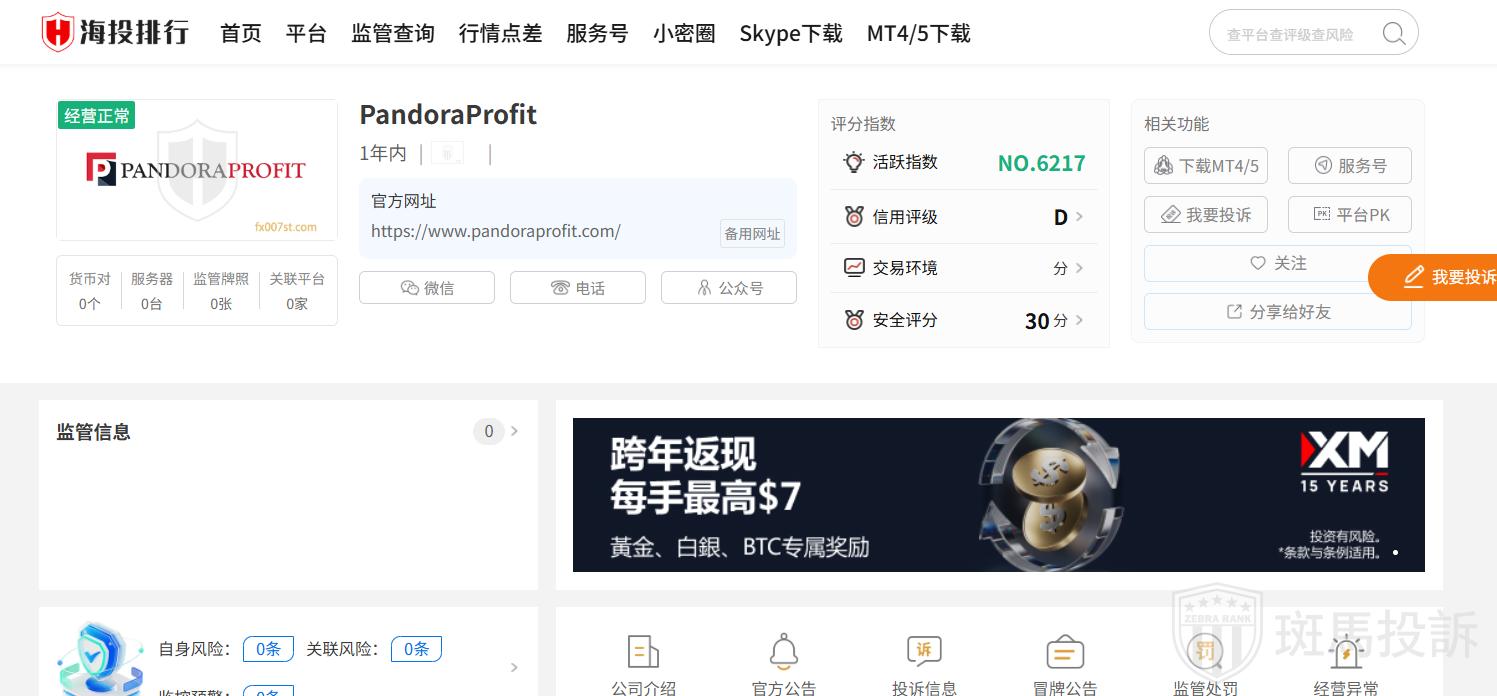This screenshot has height=696, width=1497.
Task: Click the 海投排行 logo
Action: click(x=115, y=33)
